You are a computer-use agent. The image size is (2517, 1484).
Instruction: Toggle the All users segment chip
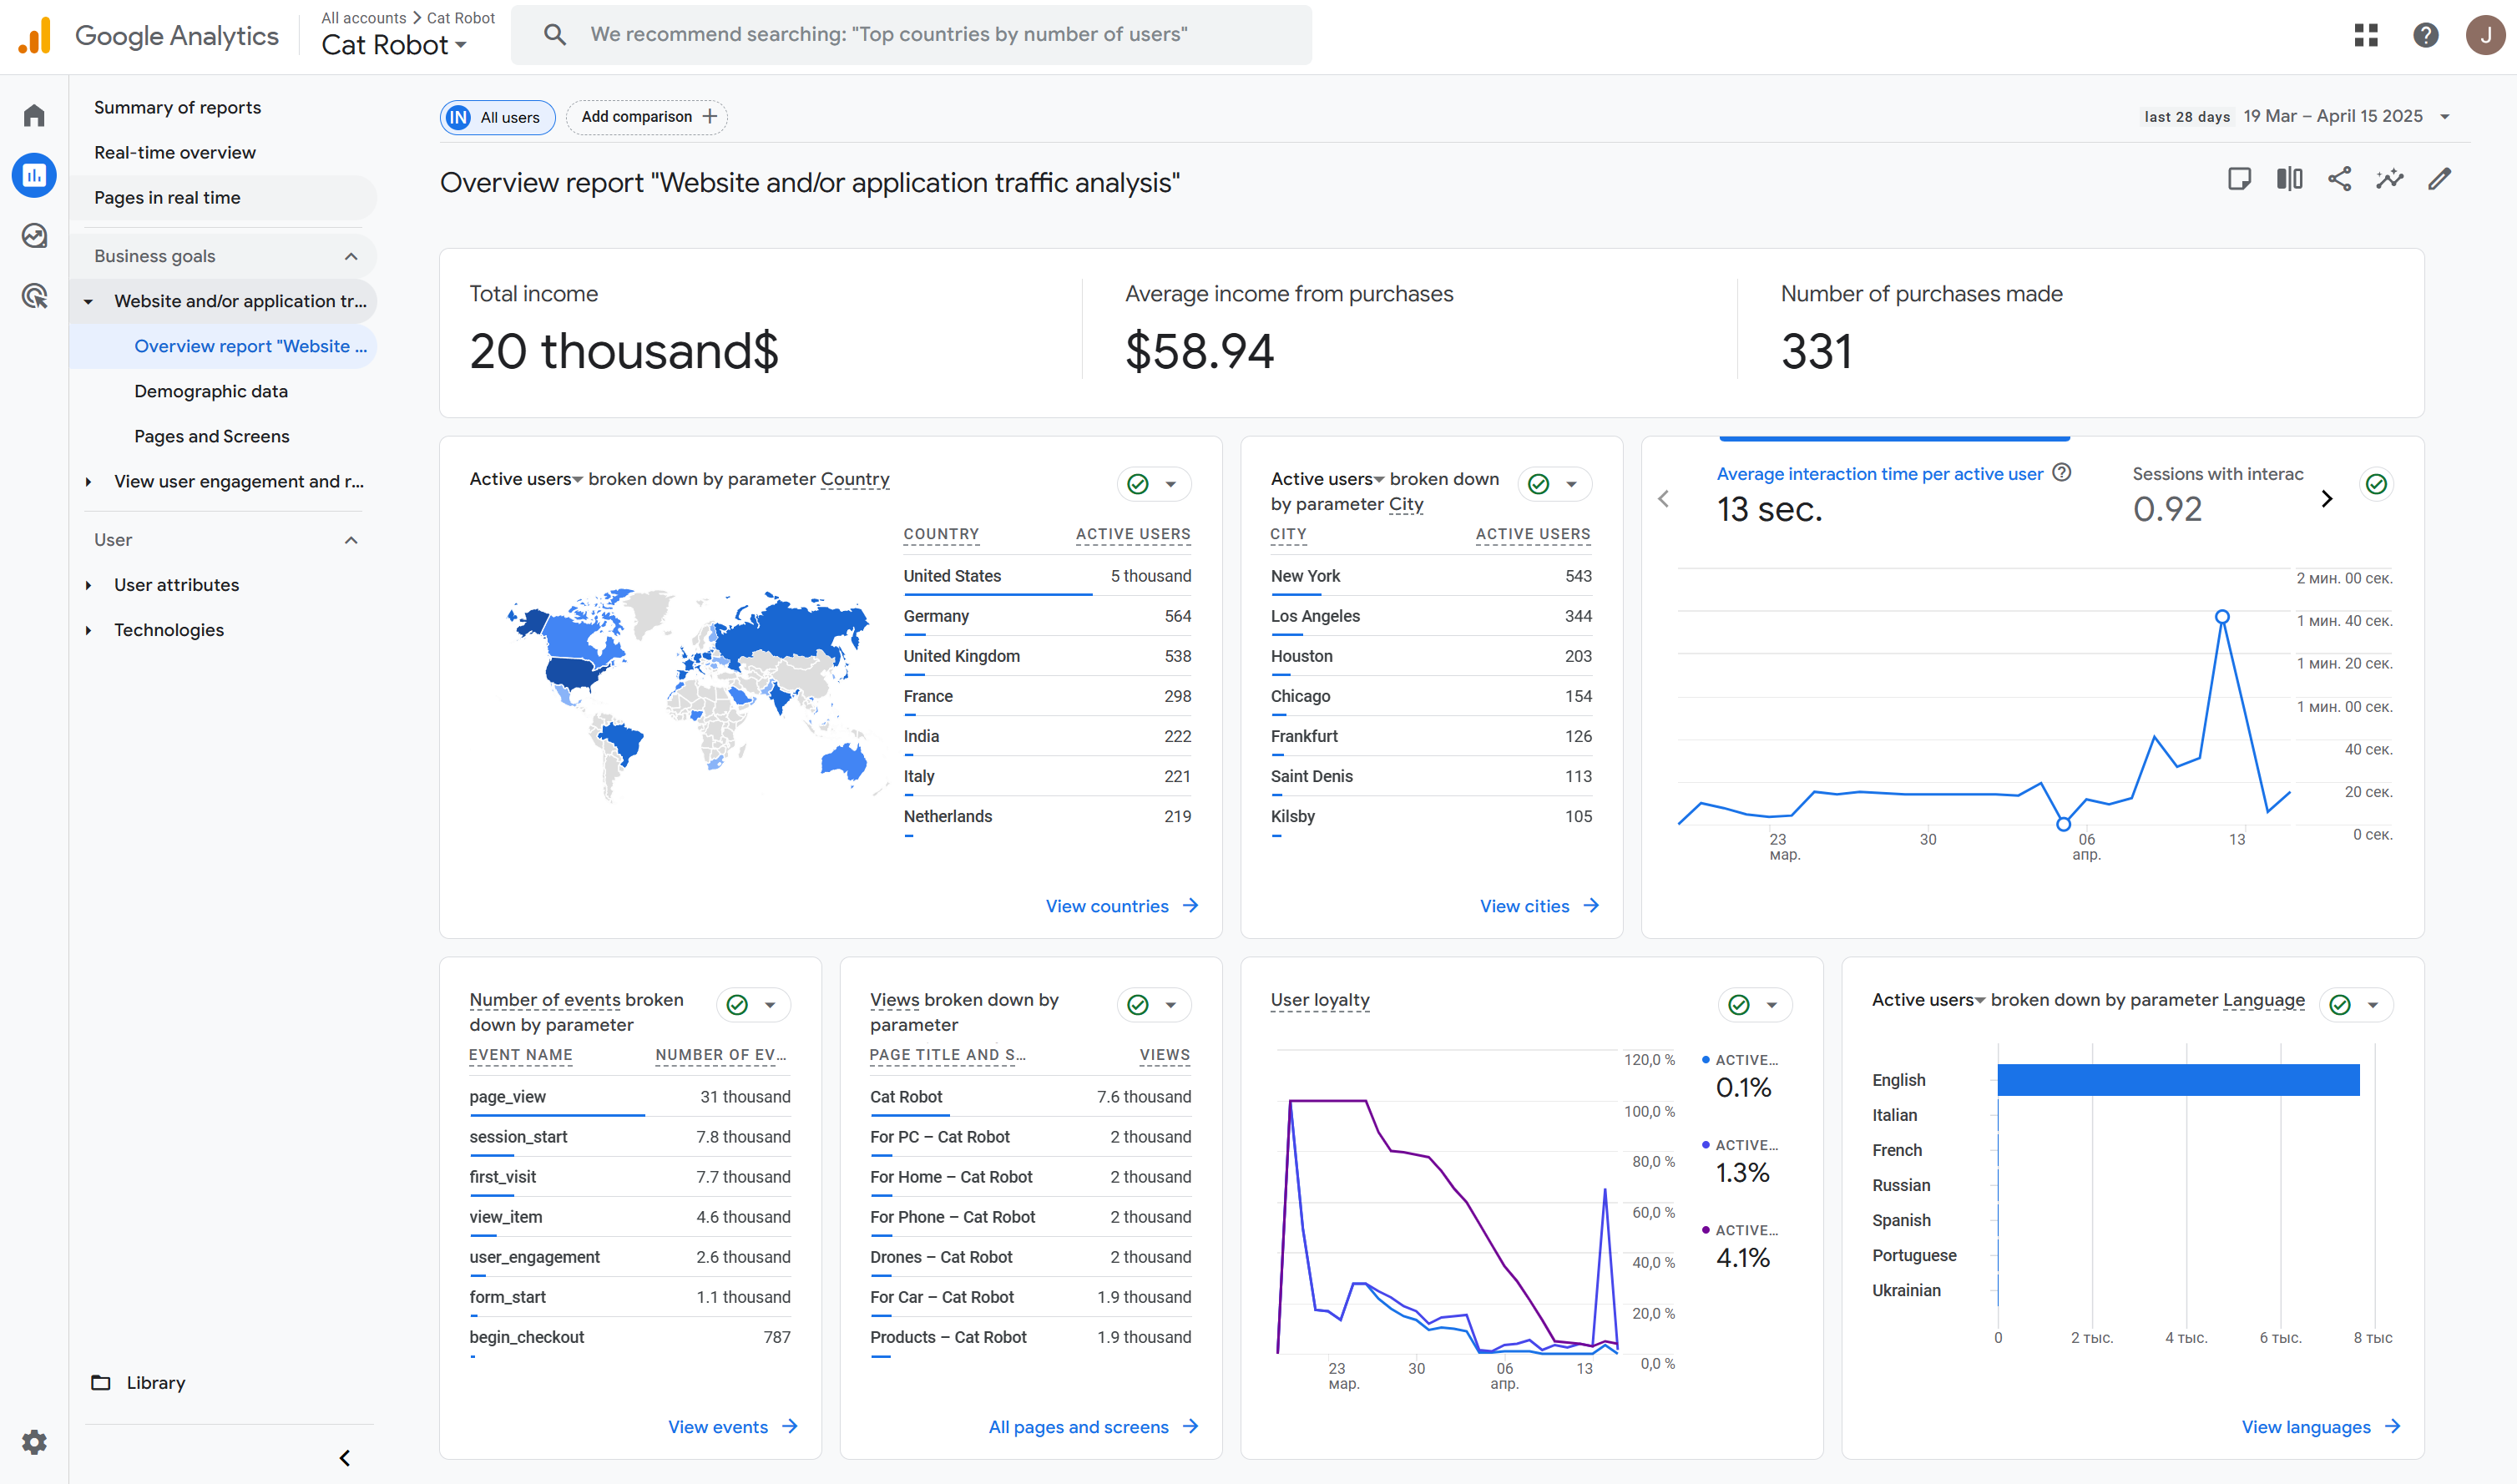497,117
